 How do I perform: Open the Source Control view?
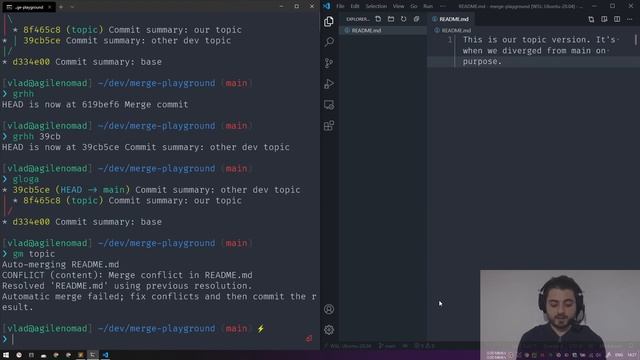[x=329, y=63]
